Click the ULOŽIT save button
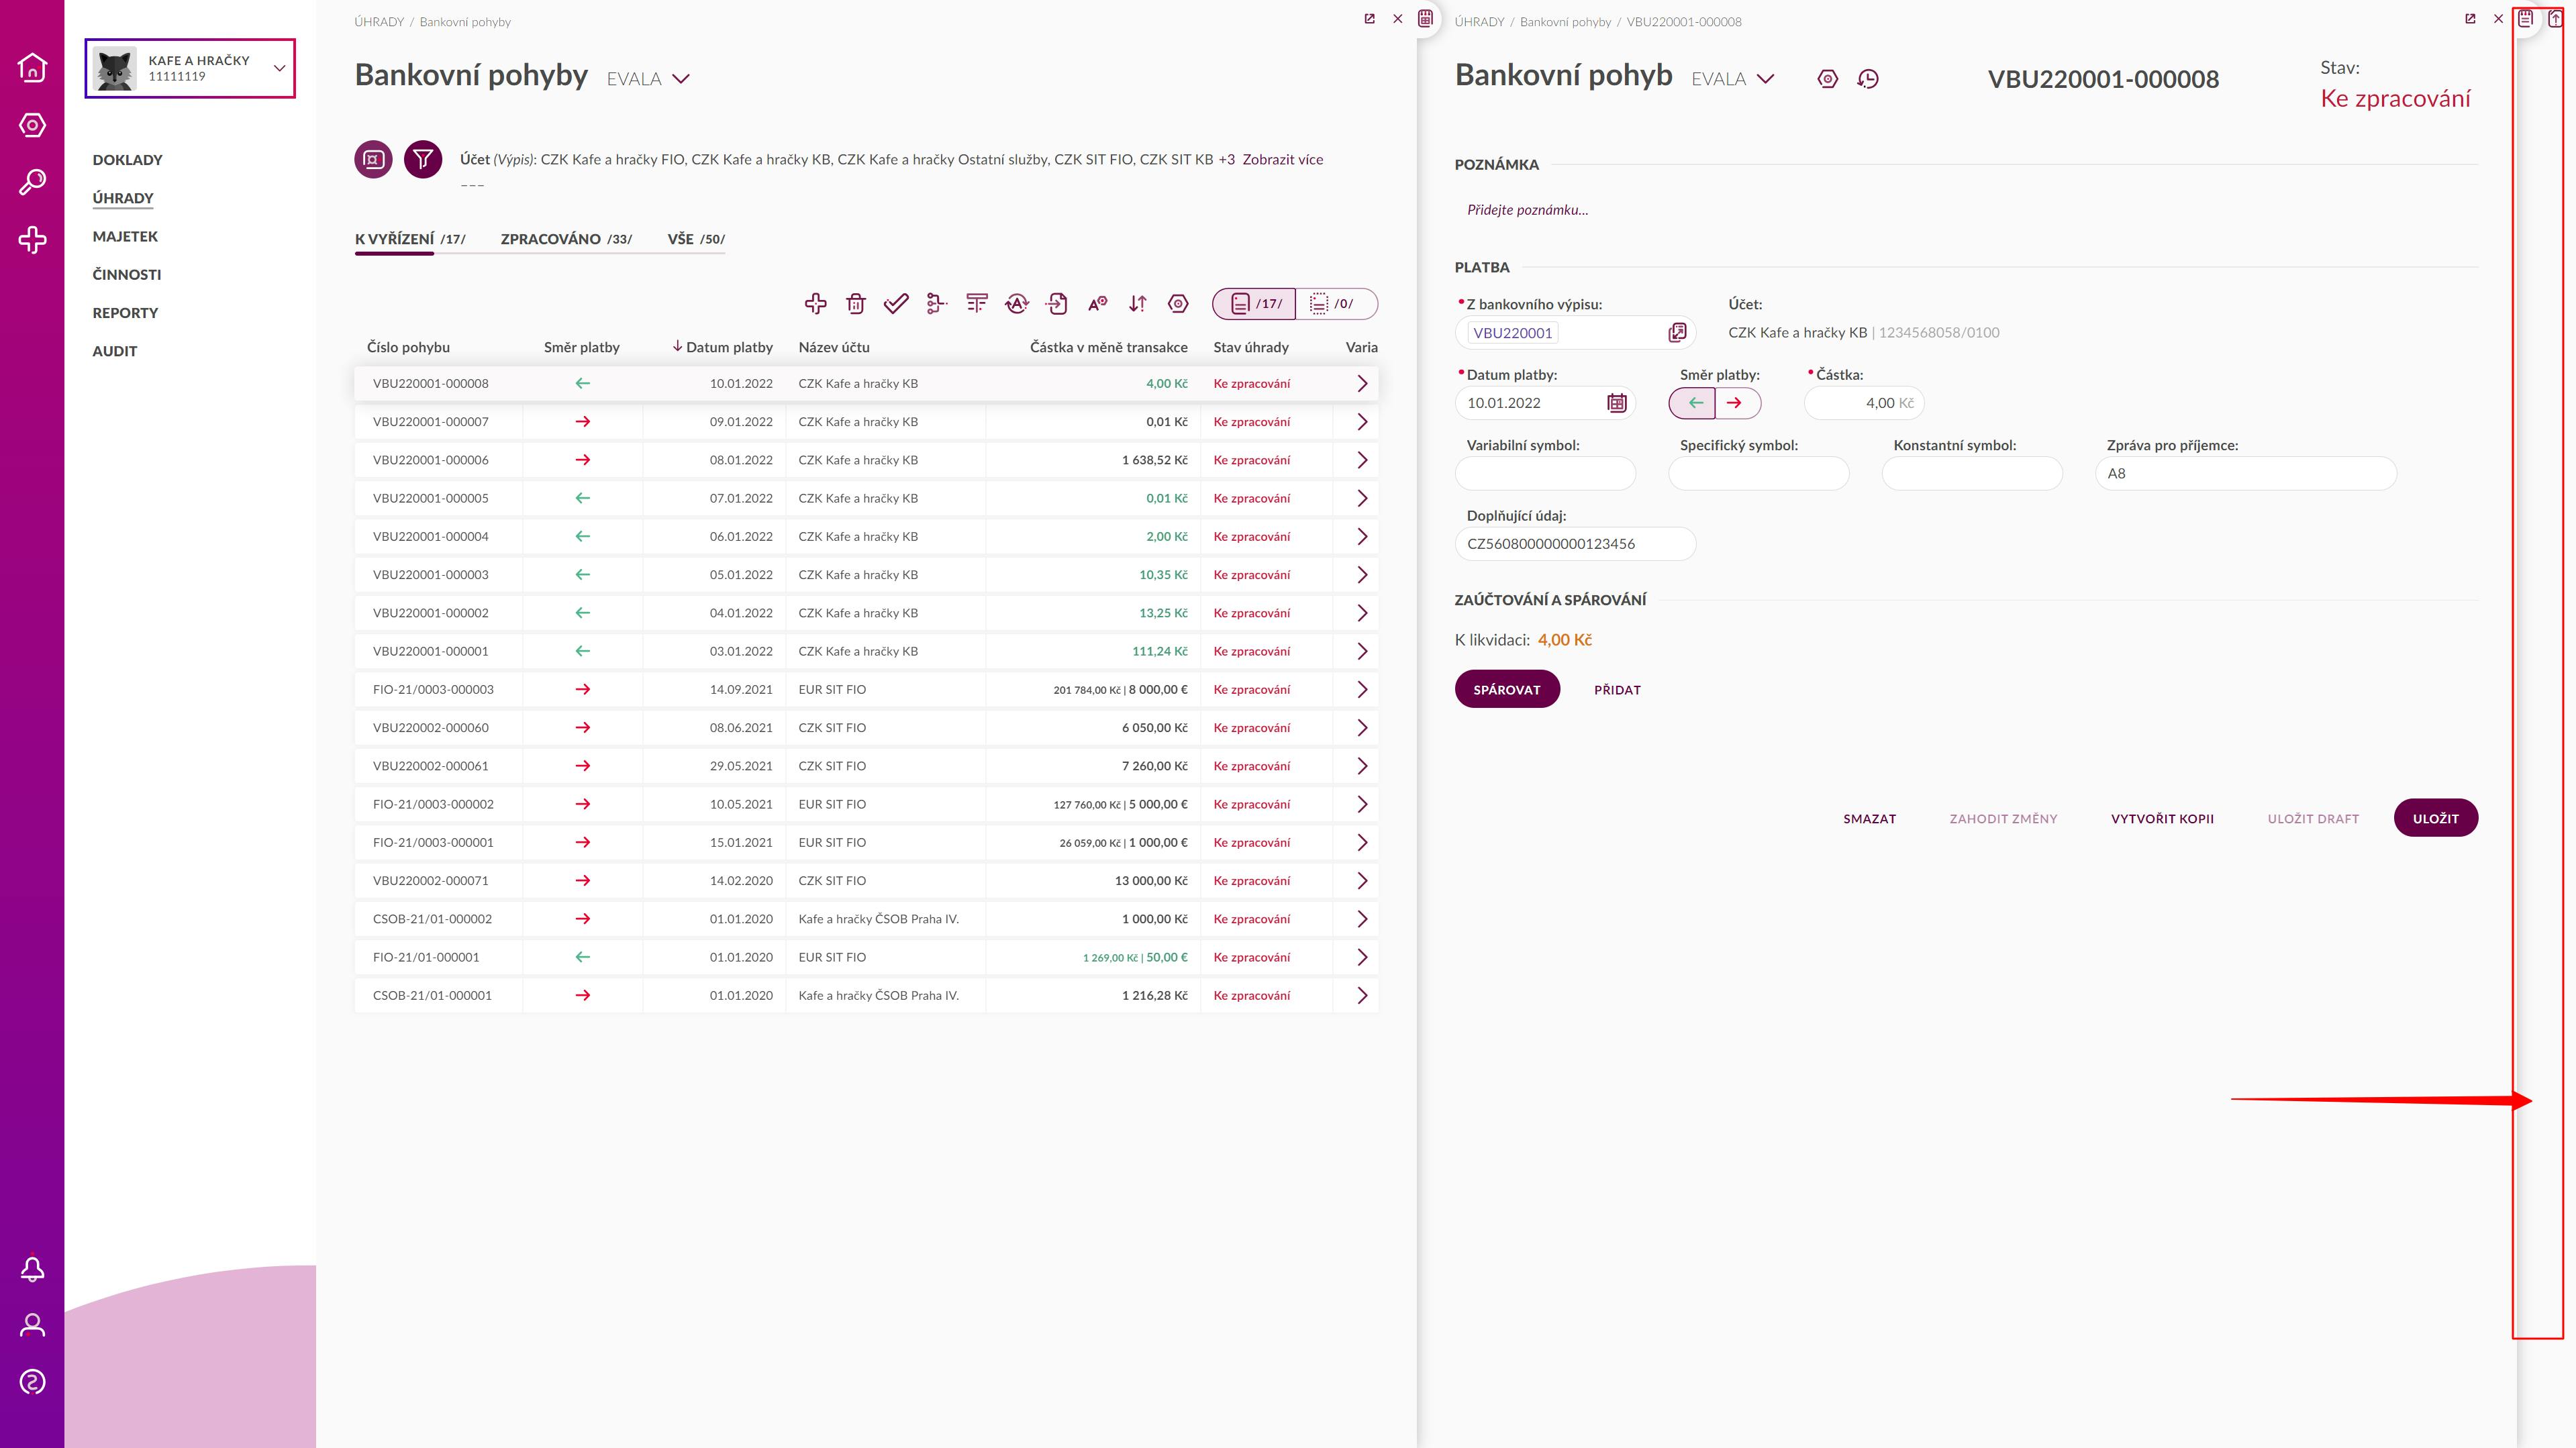Viewport: 2576px width, 1448px height. [x=2435, y=818]
